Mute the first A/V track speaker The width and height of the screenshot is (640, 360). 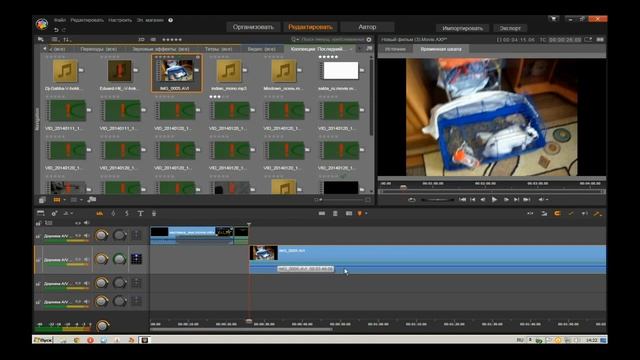(87, 236)
